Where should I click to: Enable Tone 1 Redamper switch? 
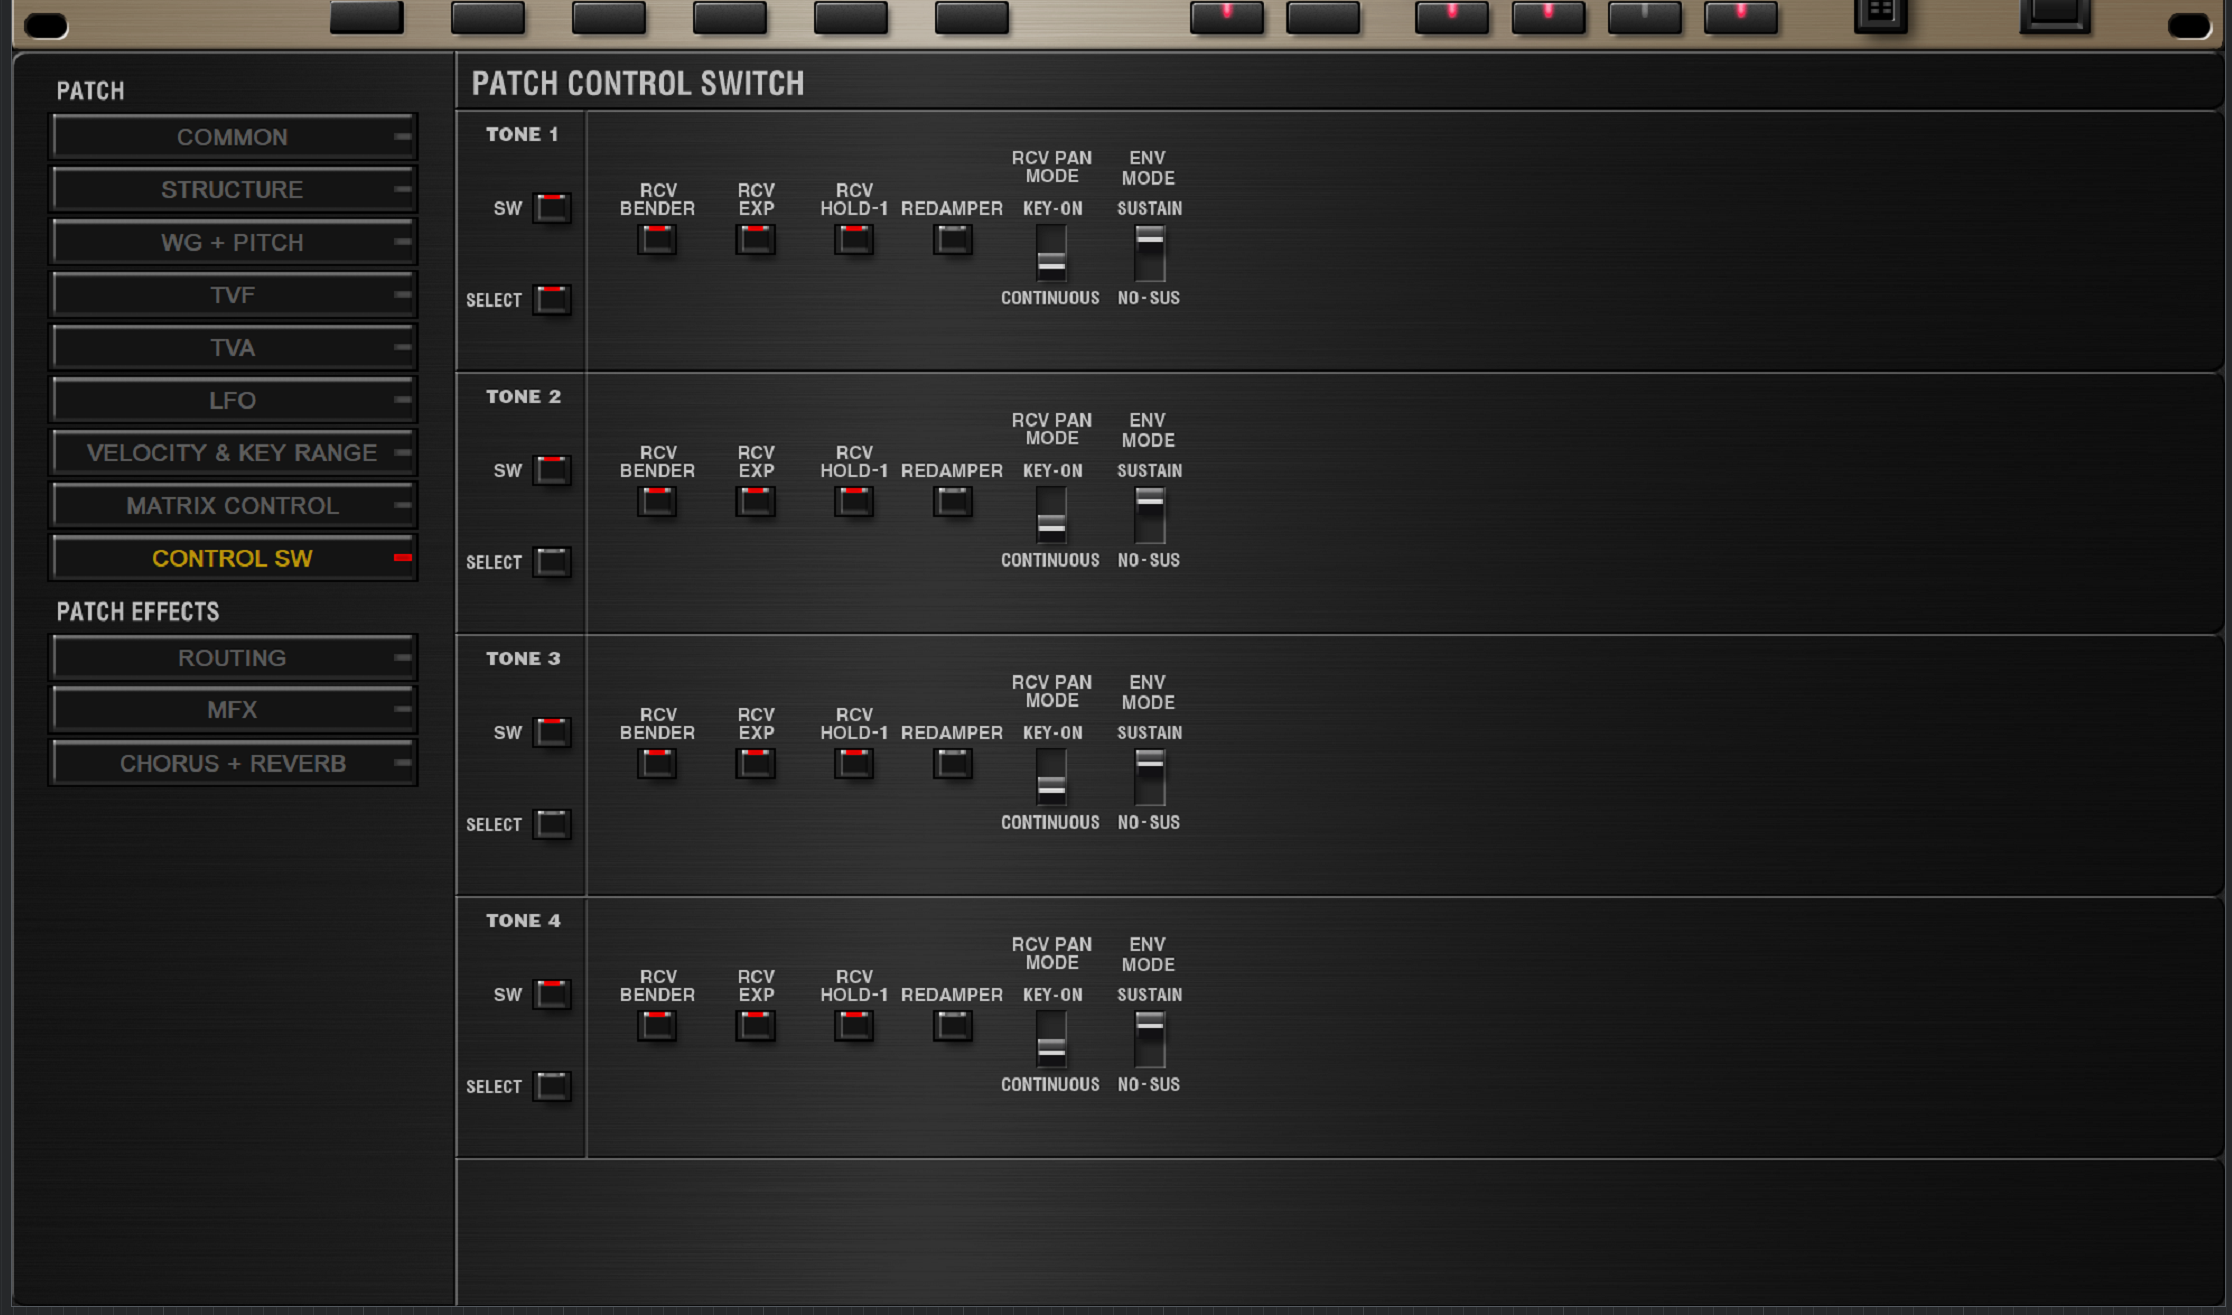point(952,240)
